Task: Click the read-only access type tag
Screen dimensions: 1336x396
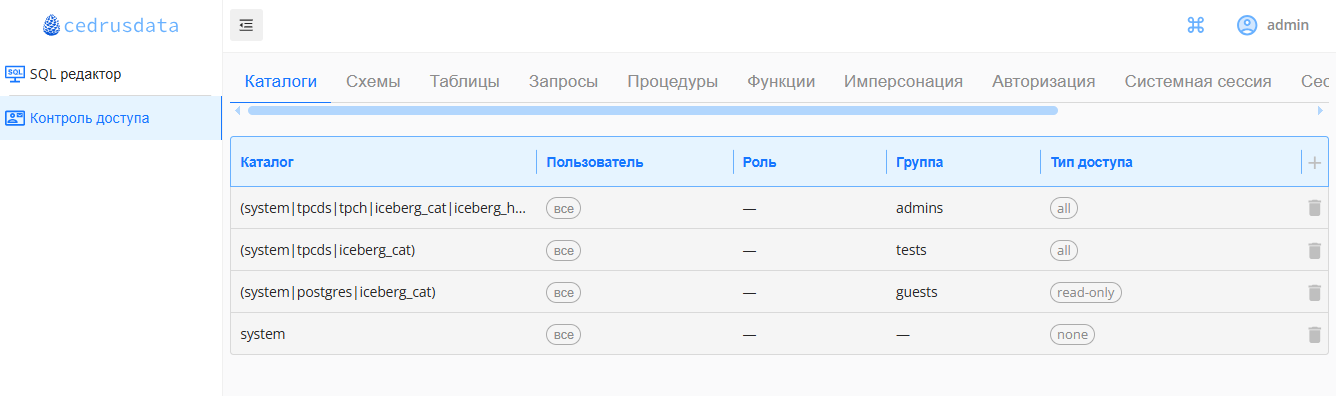Action: [1086, 292]
